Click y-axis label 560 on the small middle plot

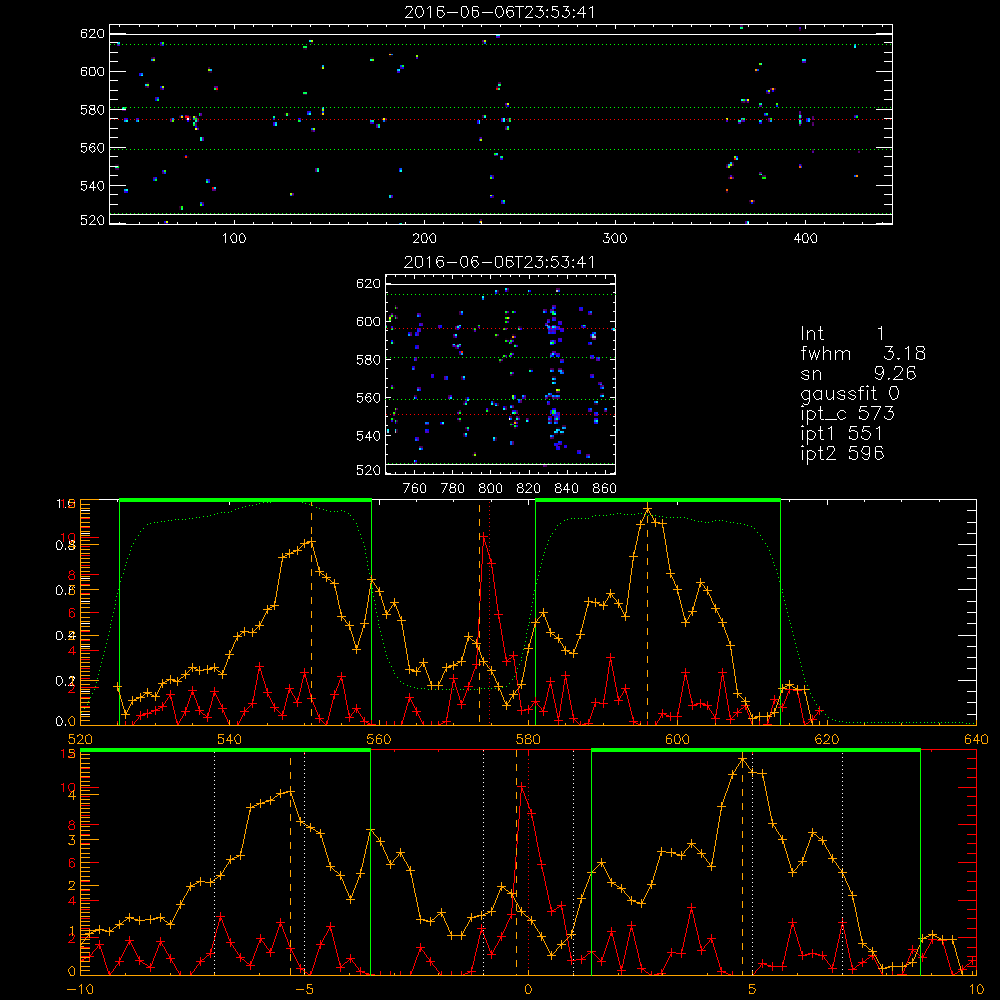point(368,398)
